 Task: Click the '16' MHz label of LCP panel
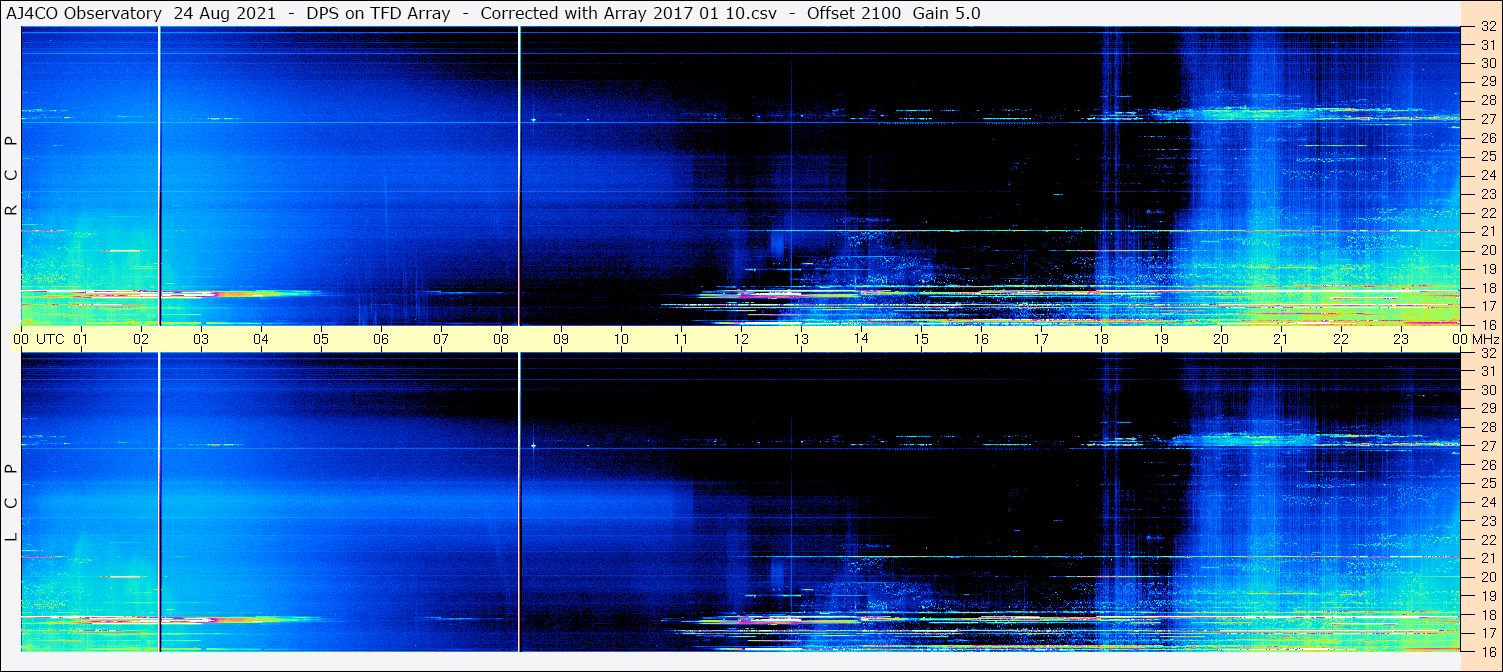click(x=1487, y=651)
